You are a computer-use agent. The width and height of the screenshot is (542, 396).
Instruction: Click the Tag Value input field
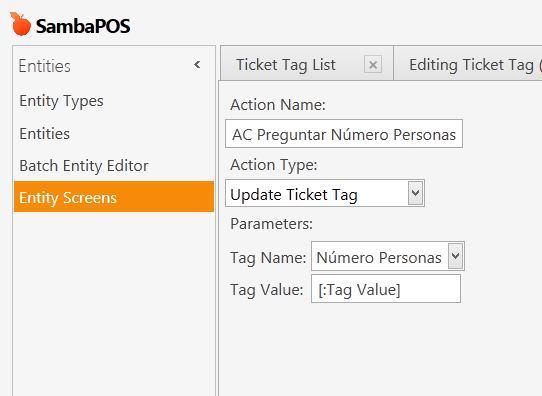click(x=386, y=289)
